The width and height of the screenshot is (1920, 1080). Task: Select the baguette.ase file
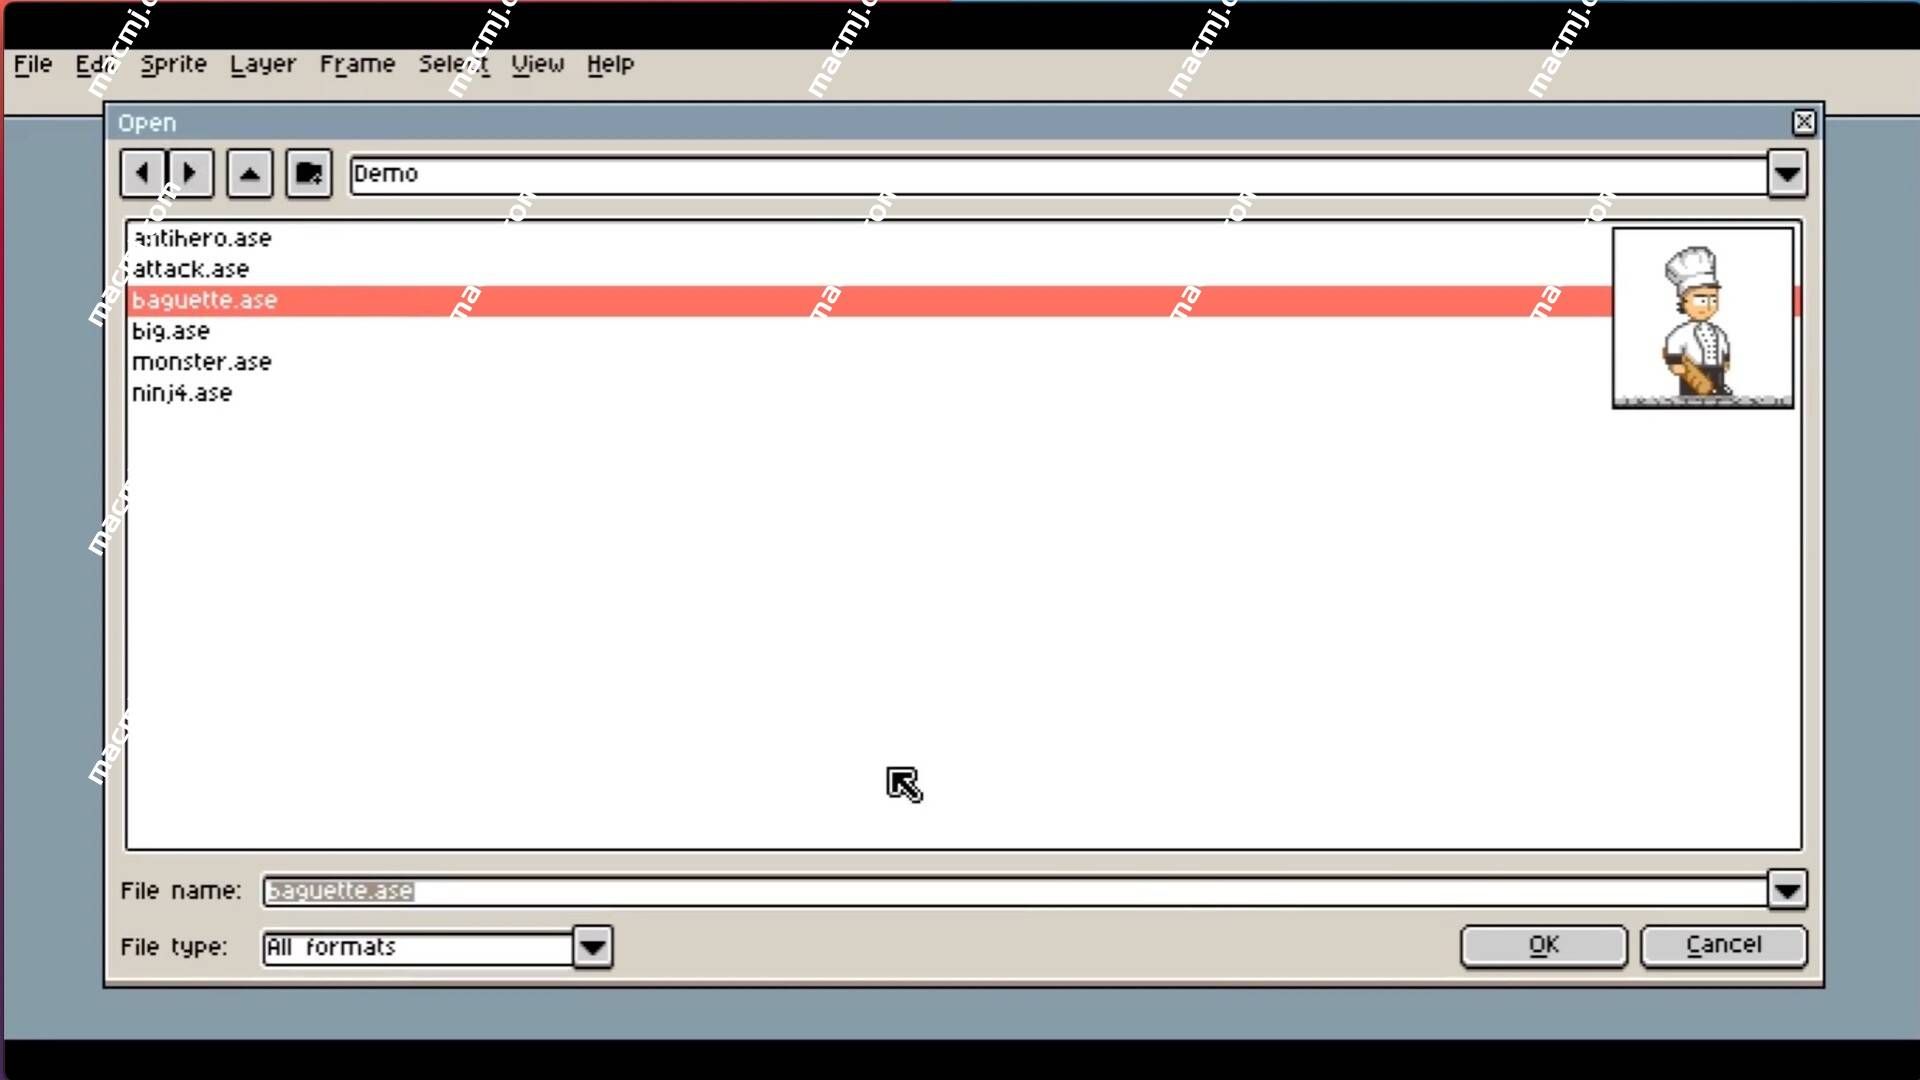[x=204, y=299]
